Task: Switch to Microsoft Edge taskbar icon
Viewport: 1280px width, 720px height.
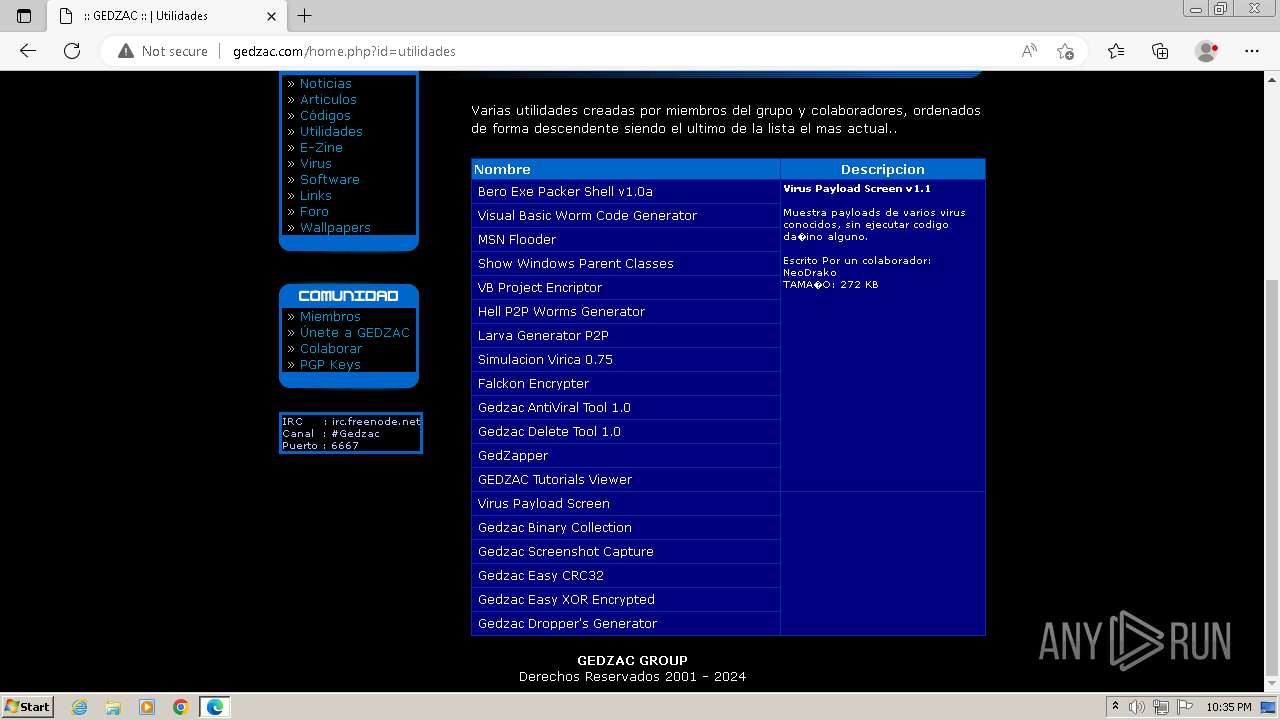Action: [x=215, y=707]
